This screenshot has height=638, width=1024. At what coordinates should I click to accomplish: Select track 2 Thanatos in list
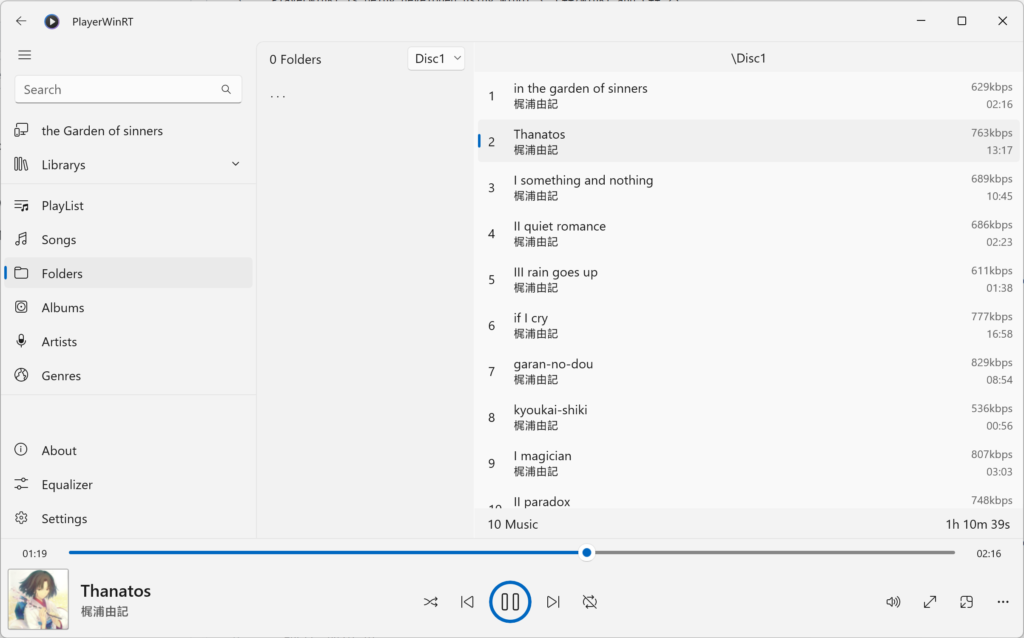click(748, 142)
